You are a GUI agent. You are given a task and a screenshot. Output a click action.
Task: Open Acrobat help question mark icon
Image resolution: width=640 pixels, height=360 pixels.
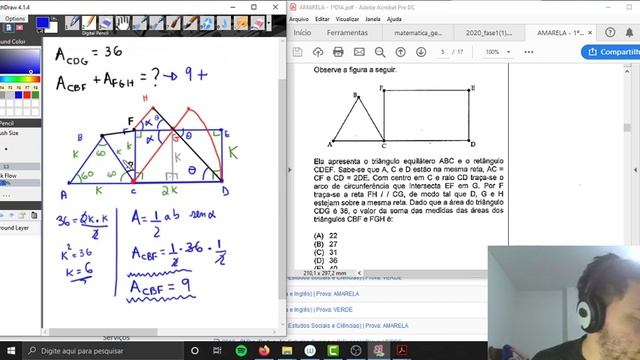pyautogui.click(x=610, y=33)
